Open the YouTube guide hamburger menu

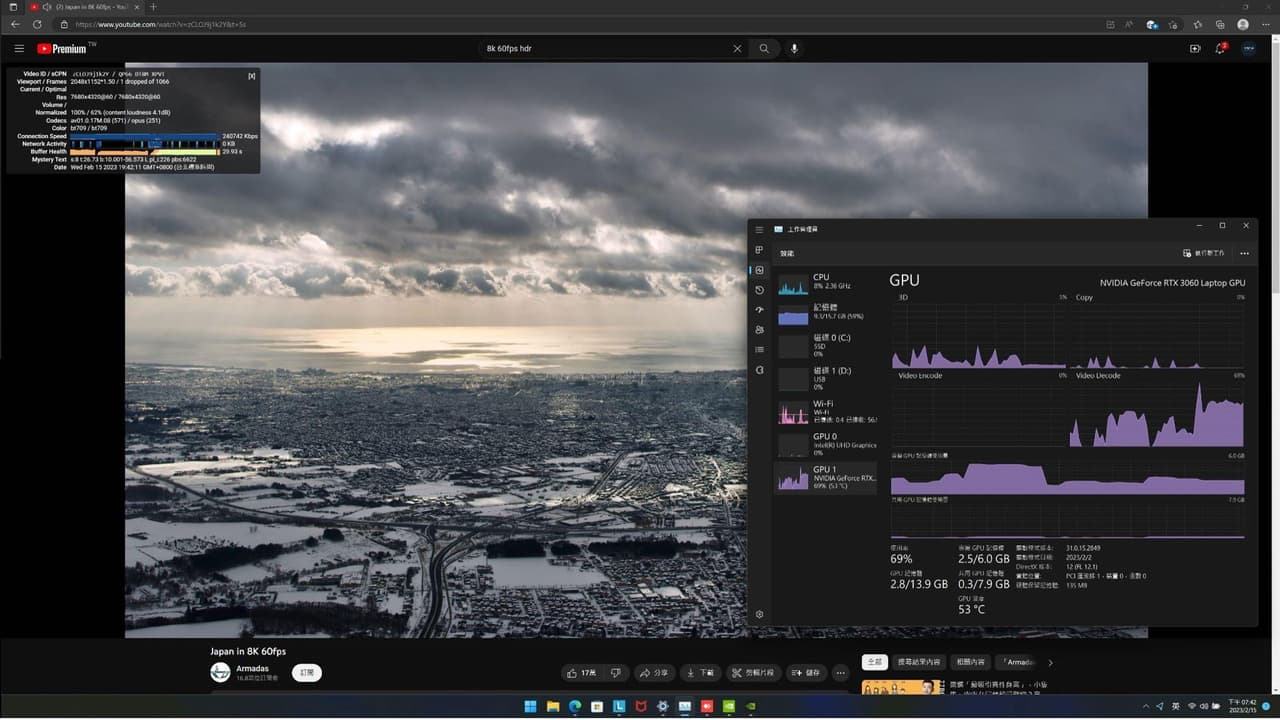pyautogui.click(x=19, y=48)
